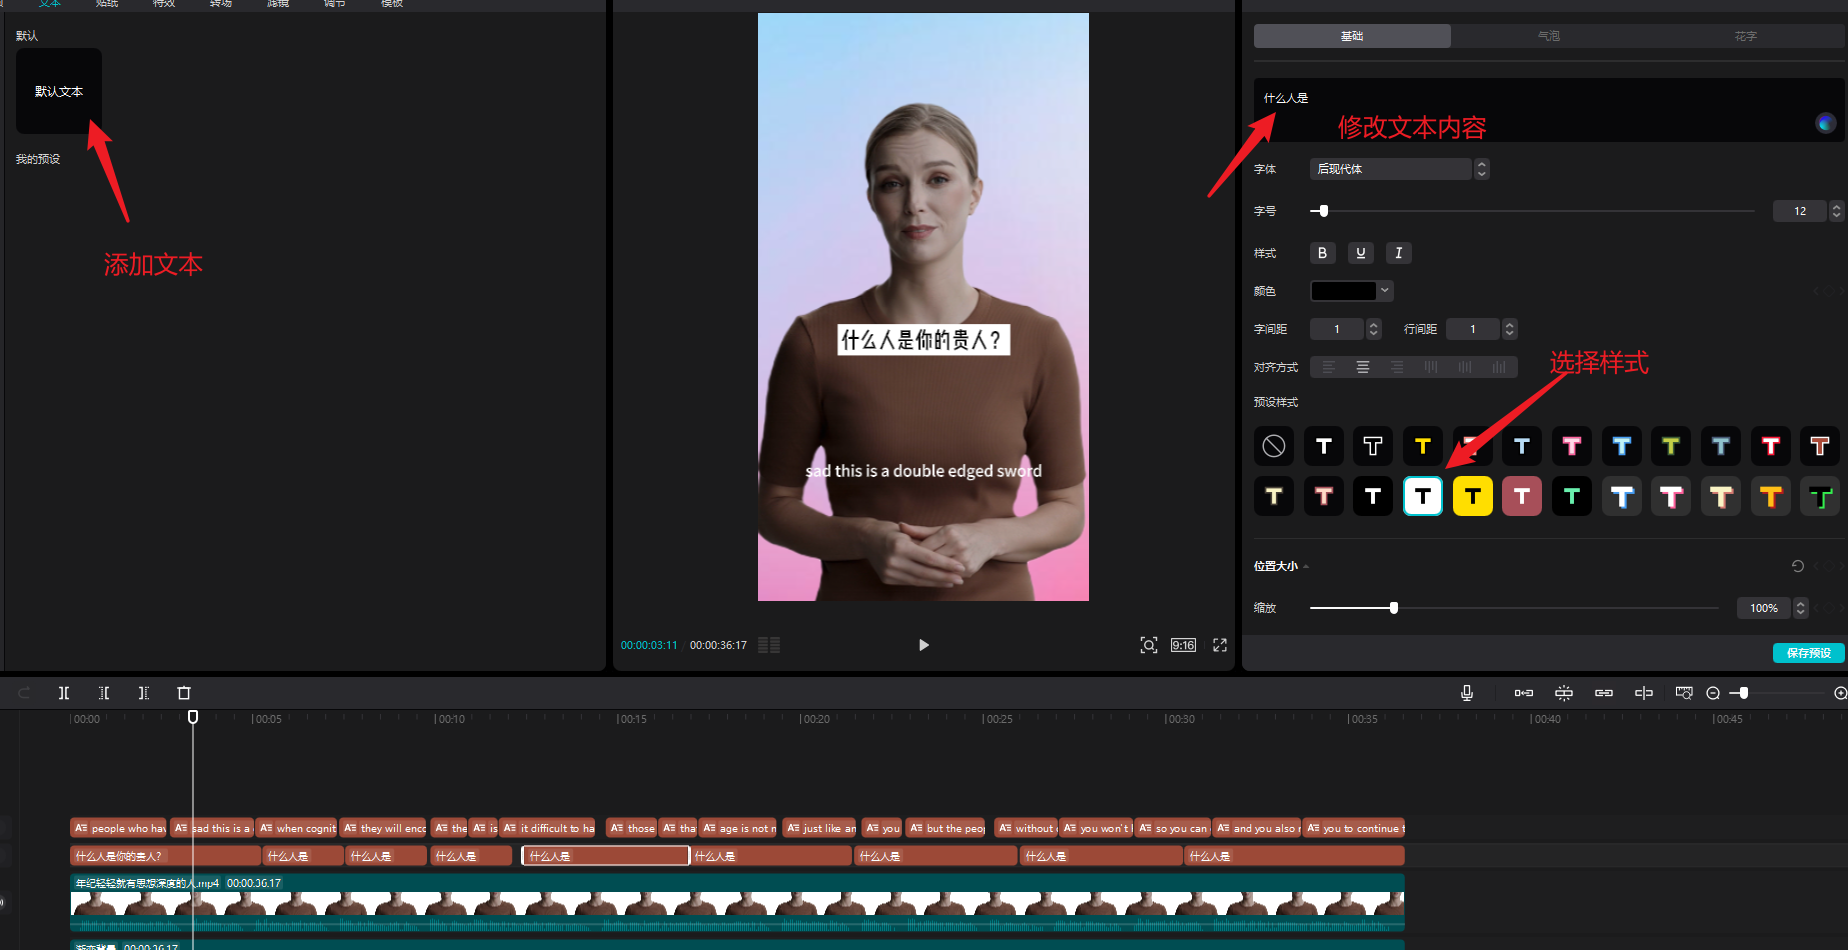Click the reset position-size undo icon
Viewport: 1848px width, 950px height.
[1798, 566]
